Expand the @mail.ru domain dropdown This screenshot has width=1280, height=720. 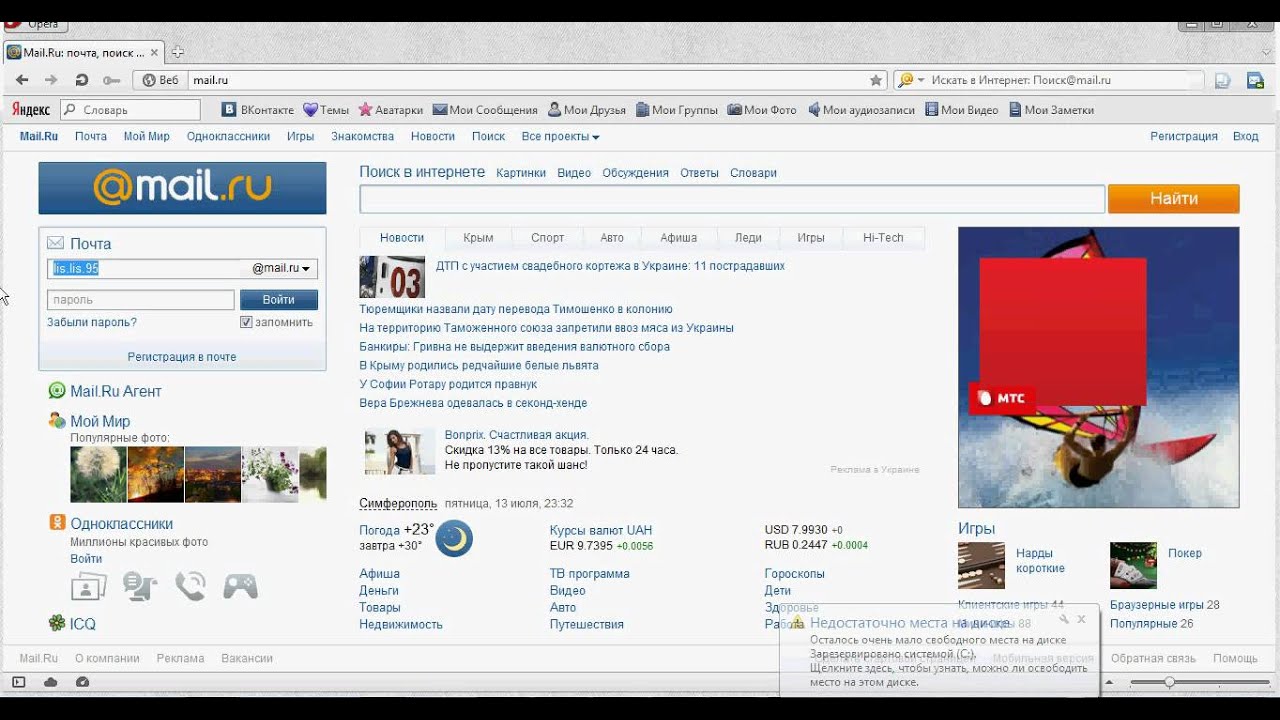point(280,268)
